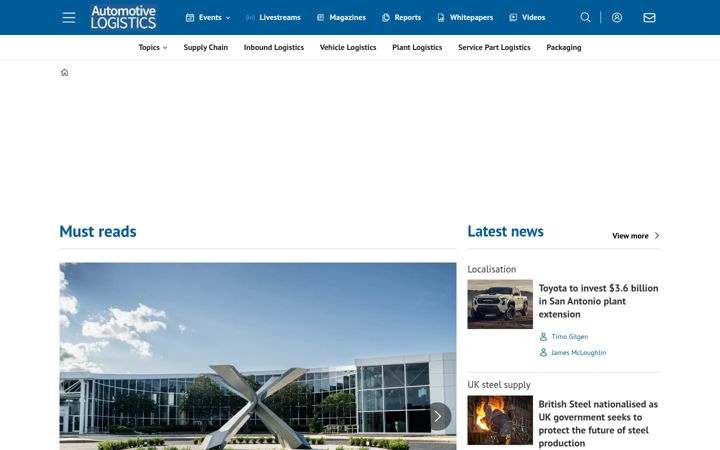
Task: Open the Videos menu item
Action: pos(534,17)
